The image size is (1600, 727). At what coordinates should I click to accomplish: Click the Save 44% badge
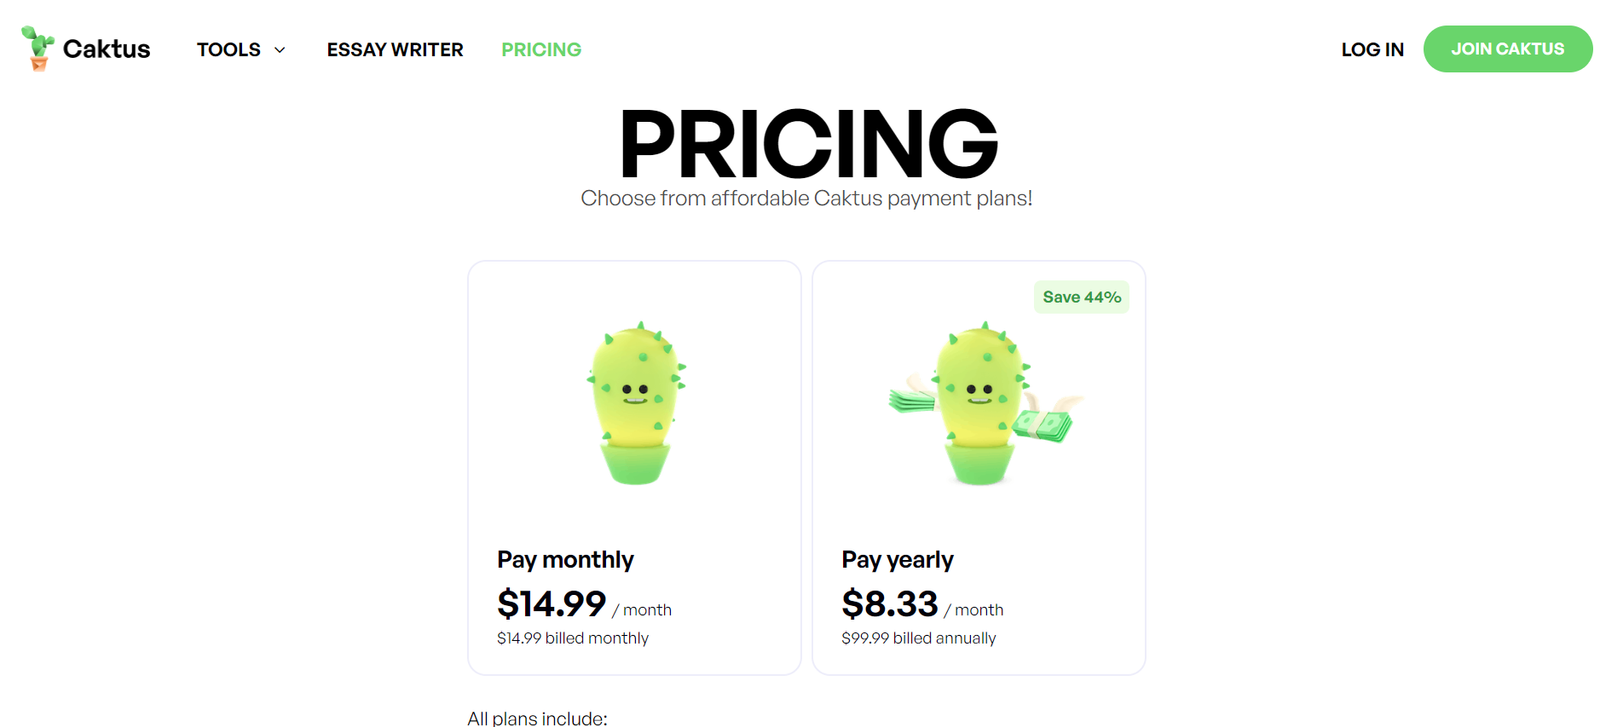coord(1081,297)
